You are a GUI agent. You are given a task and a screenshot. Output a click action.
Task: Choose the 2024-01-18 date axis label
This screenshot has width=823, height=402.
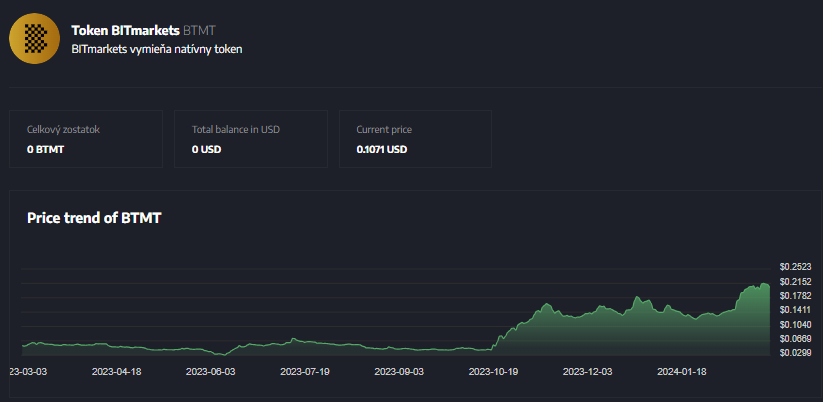(681, 371)
